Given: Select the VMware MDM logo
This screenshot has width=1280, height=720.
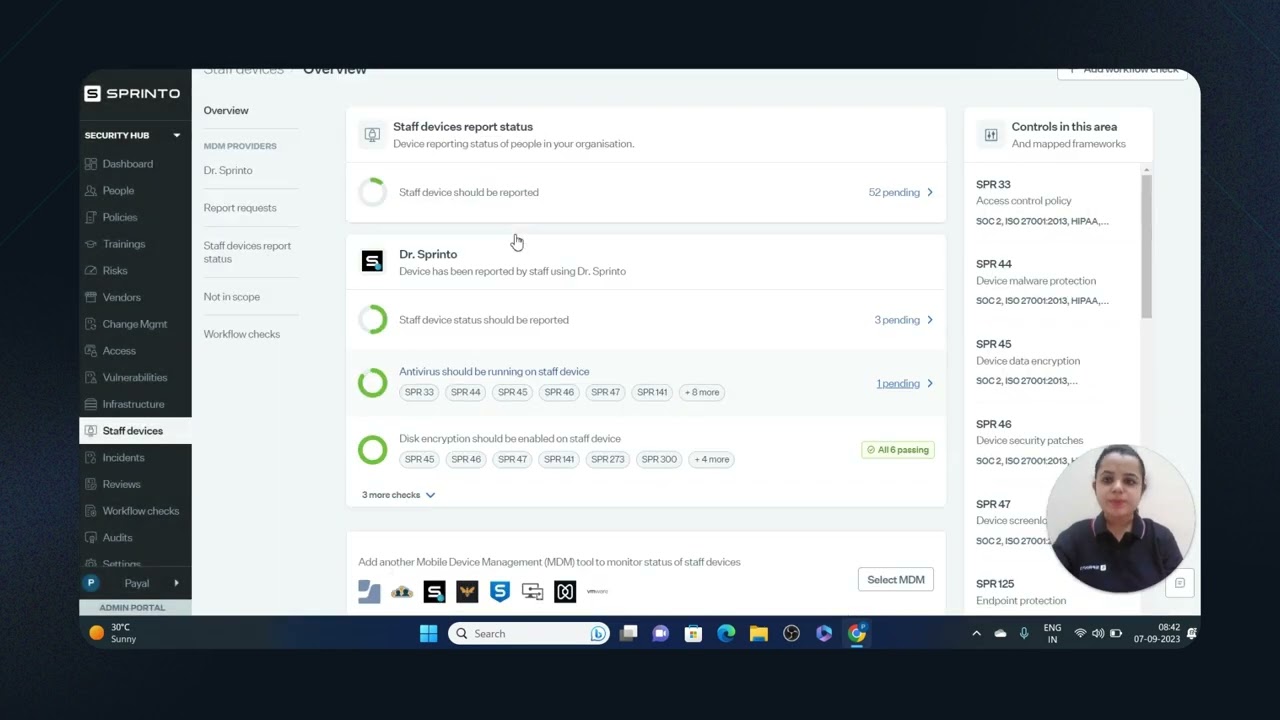Looking at the screenshot, I should click(x=597, y=592).
